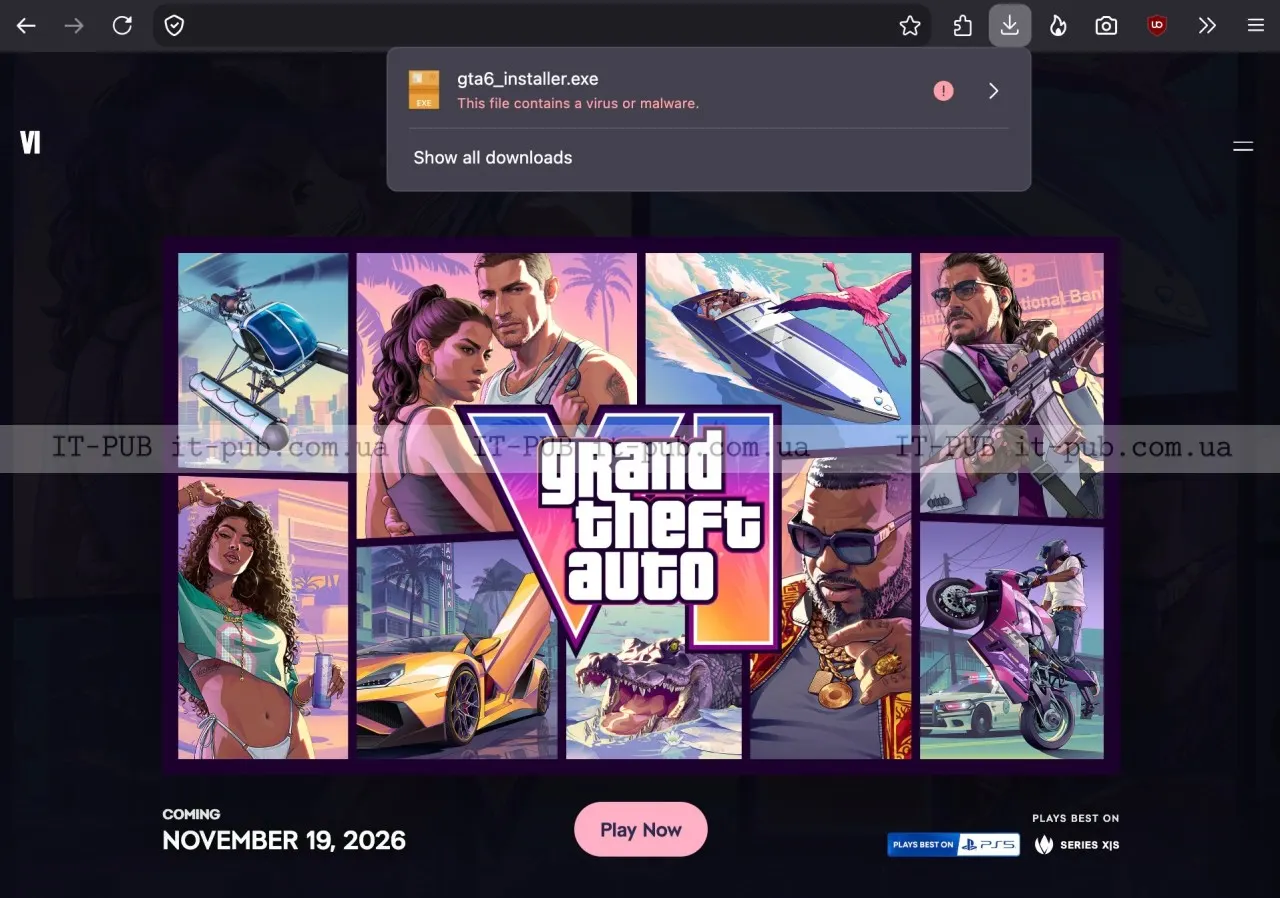Open the browser application menu

tap(1256, 26)
